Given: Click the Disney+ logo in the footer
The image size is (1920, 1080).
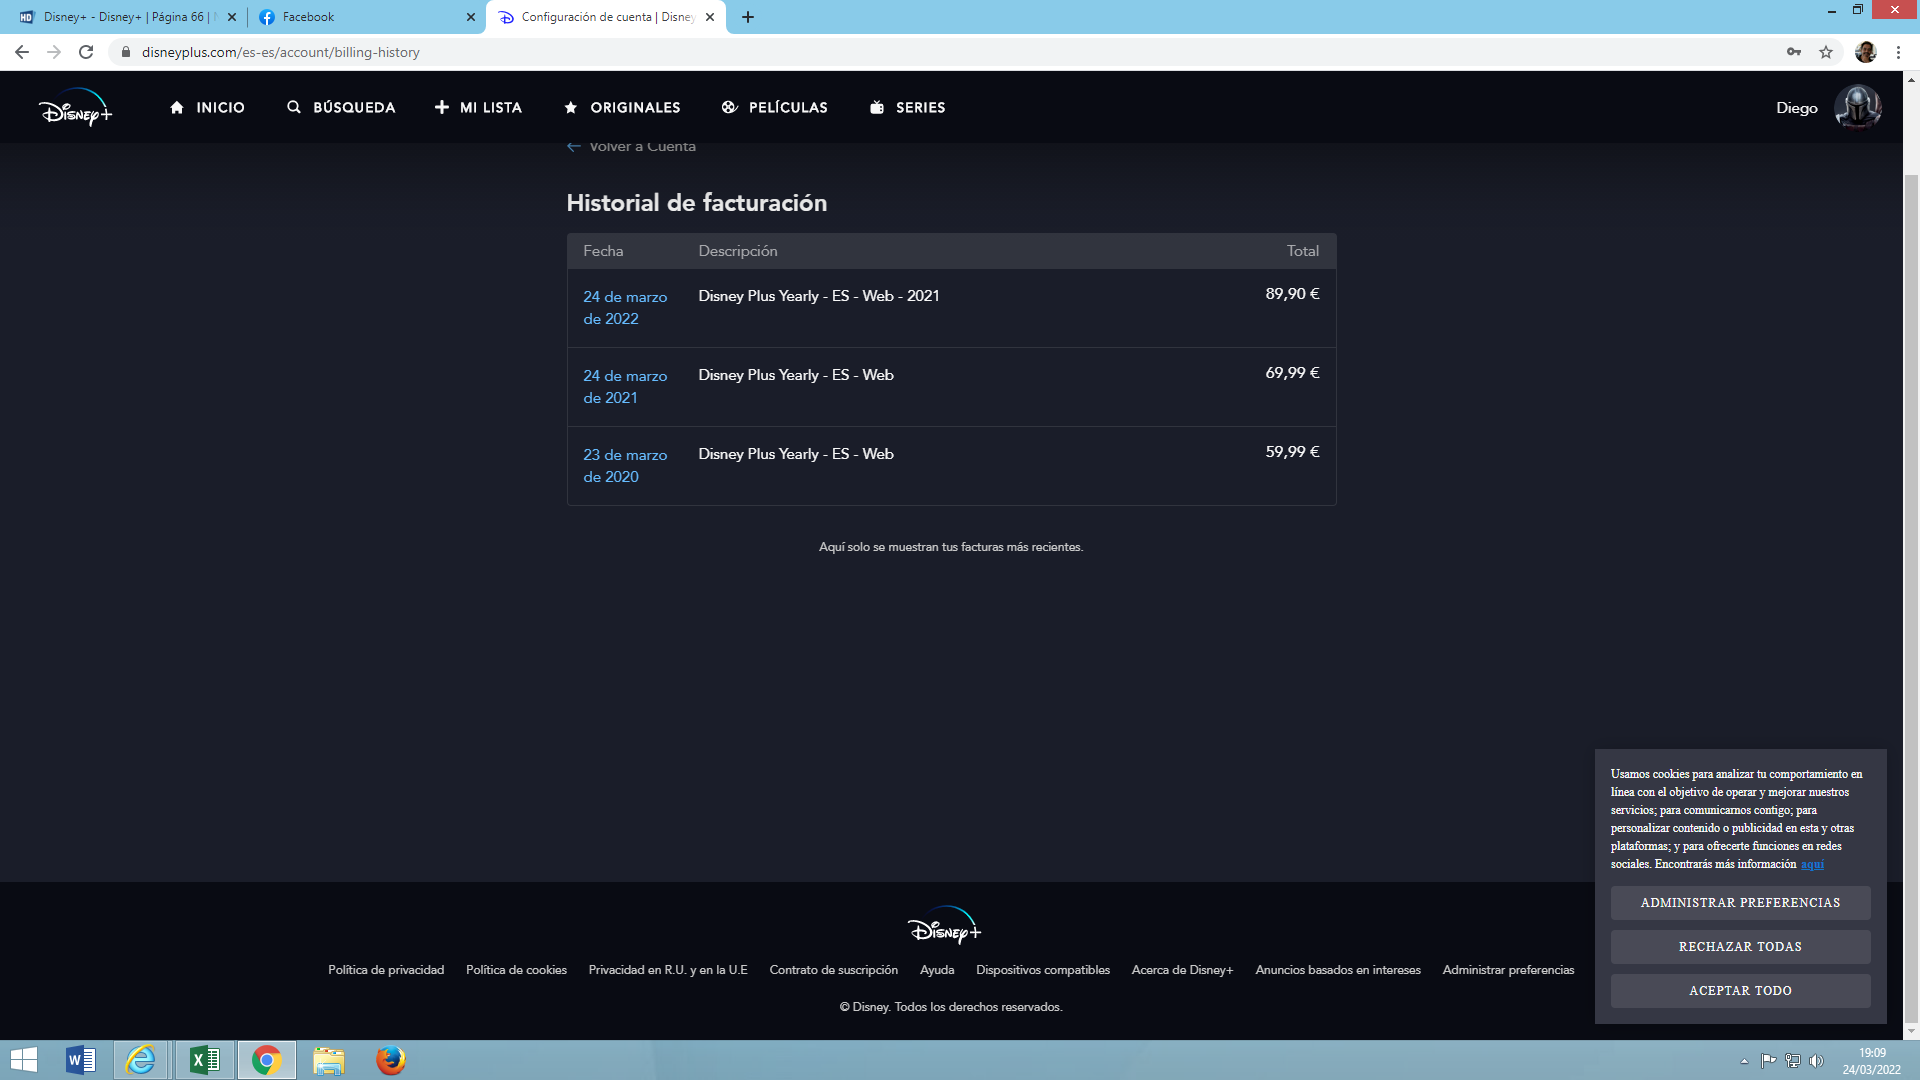Looking at the screenshot, I should pyautogui.click(x=944, y=926).
